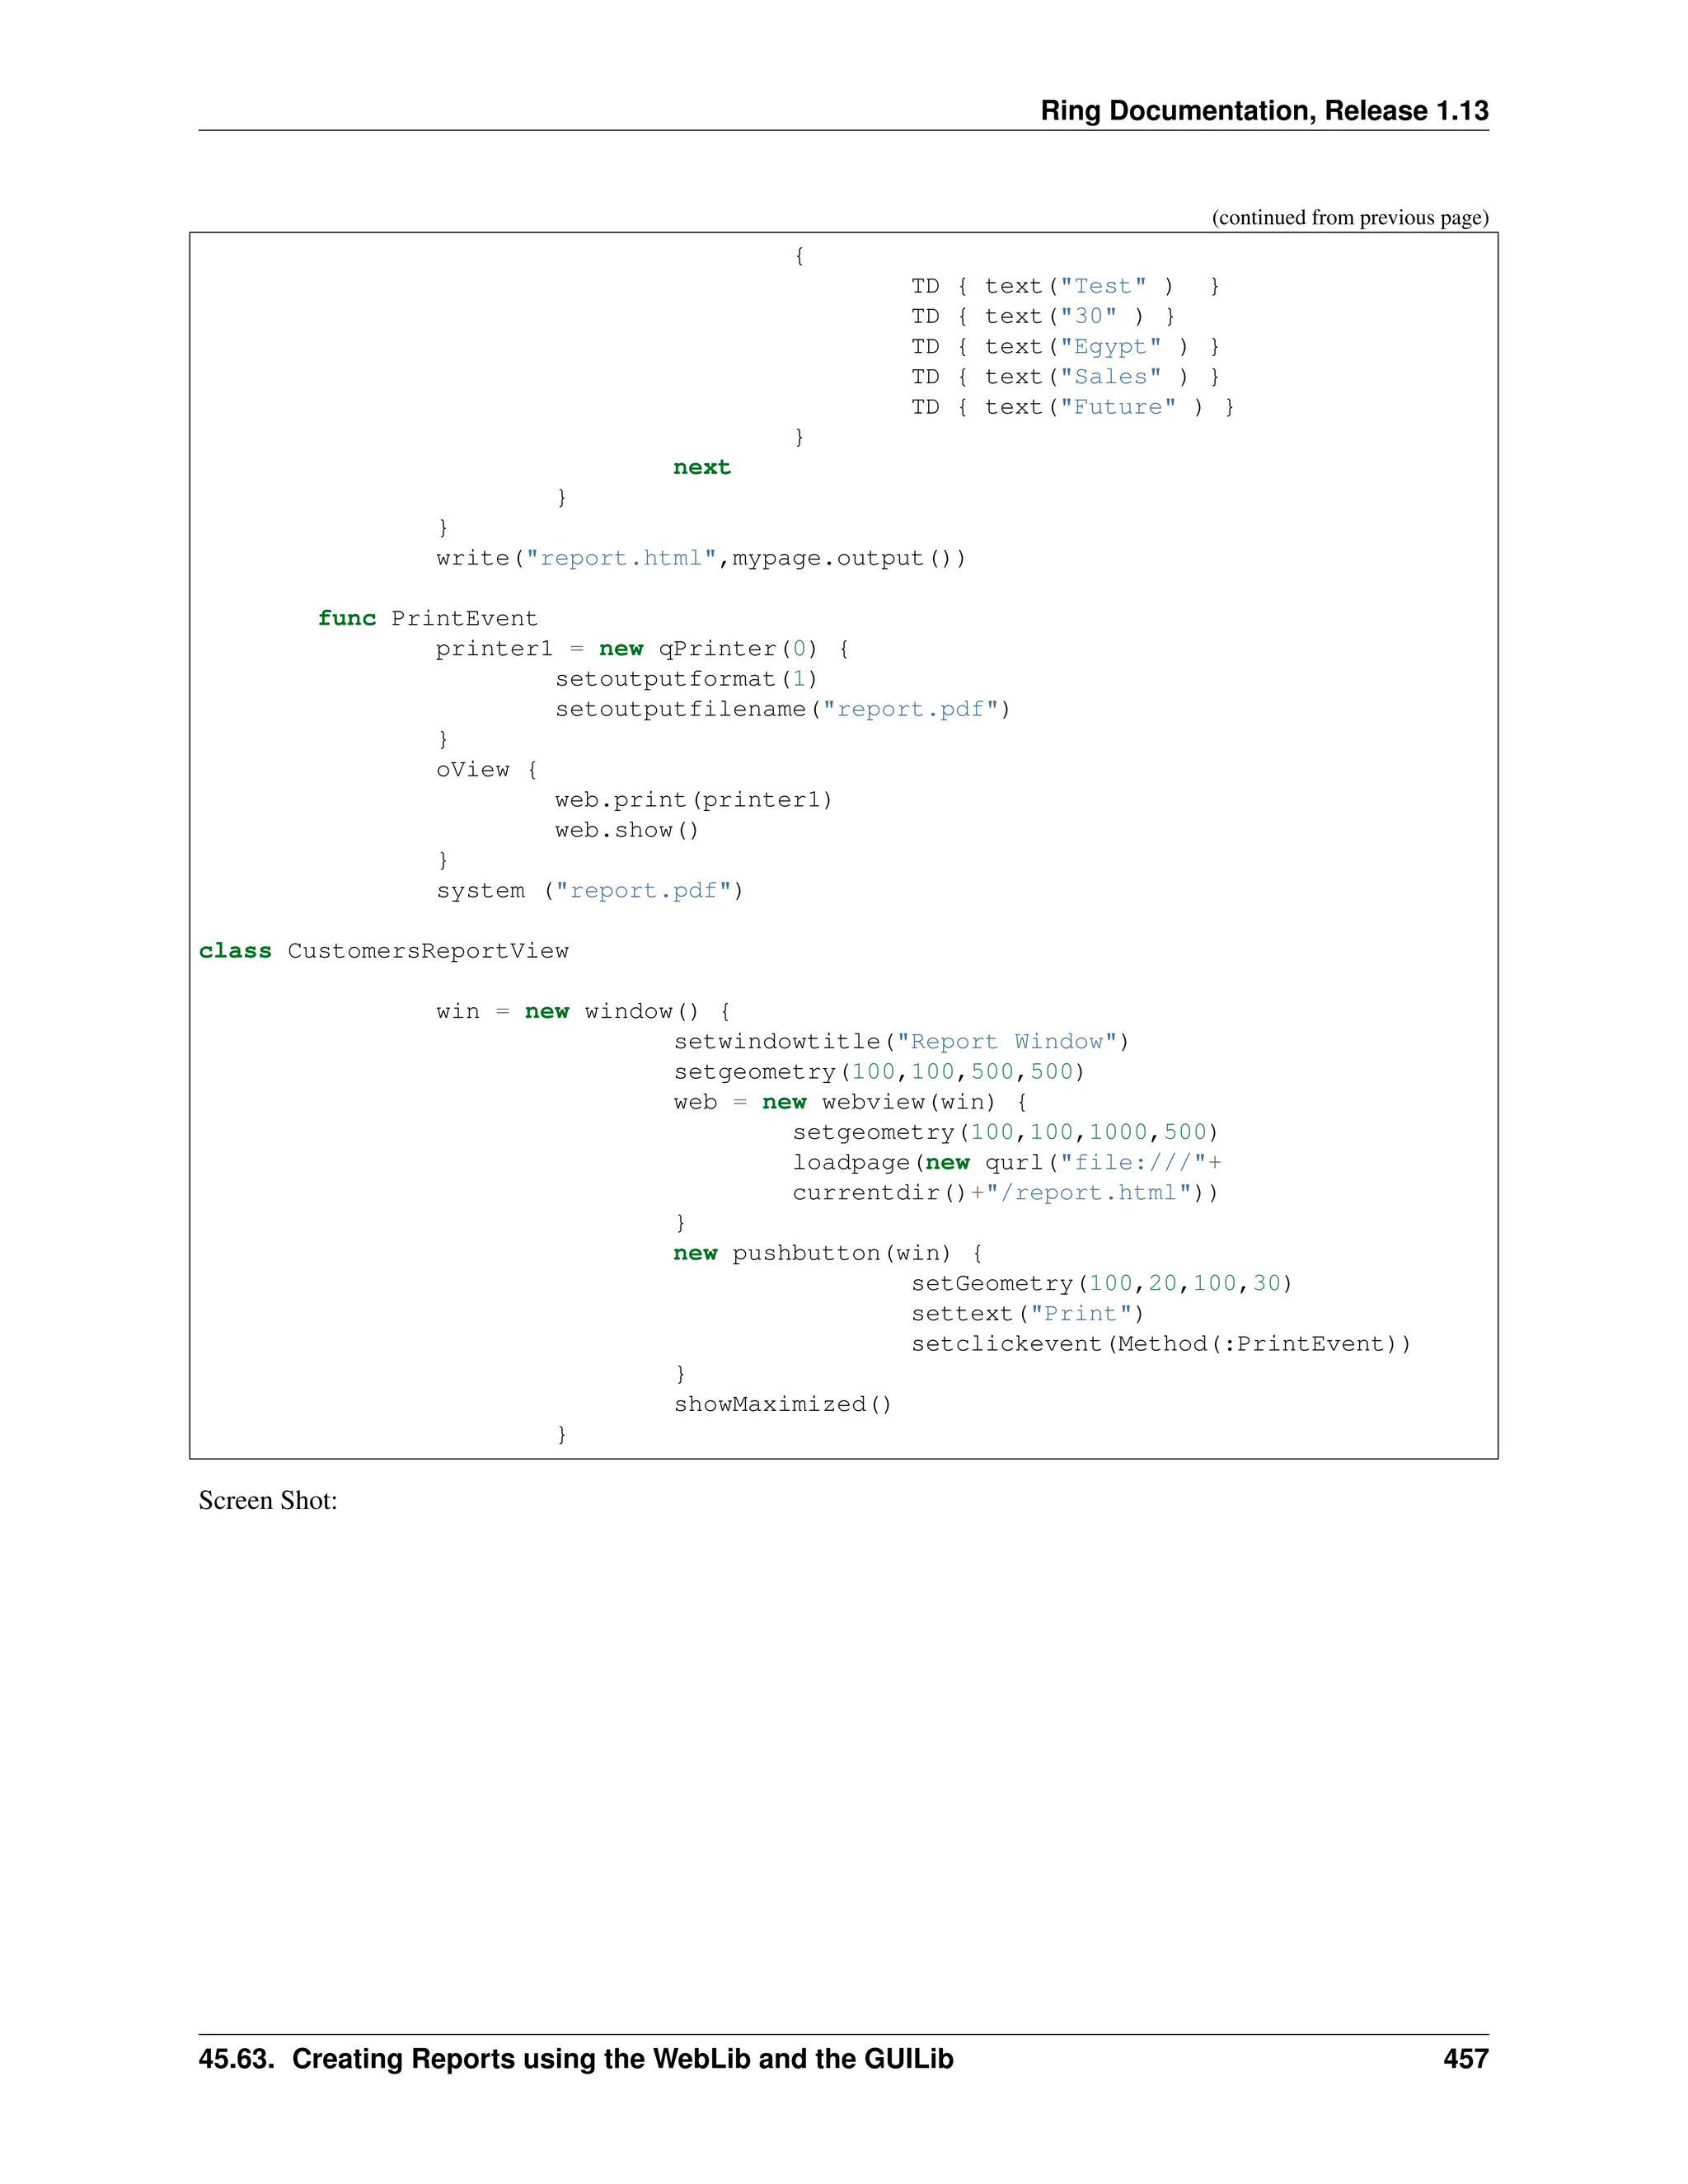The image size is (1688, 2184).
Task: Click the line with text("Future")
Action: pyautogui.click(x=1072, y=406)
